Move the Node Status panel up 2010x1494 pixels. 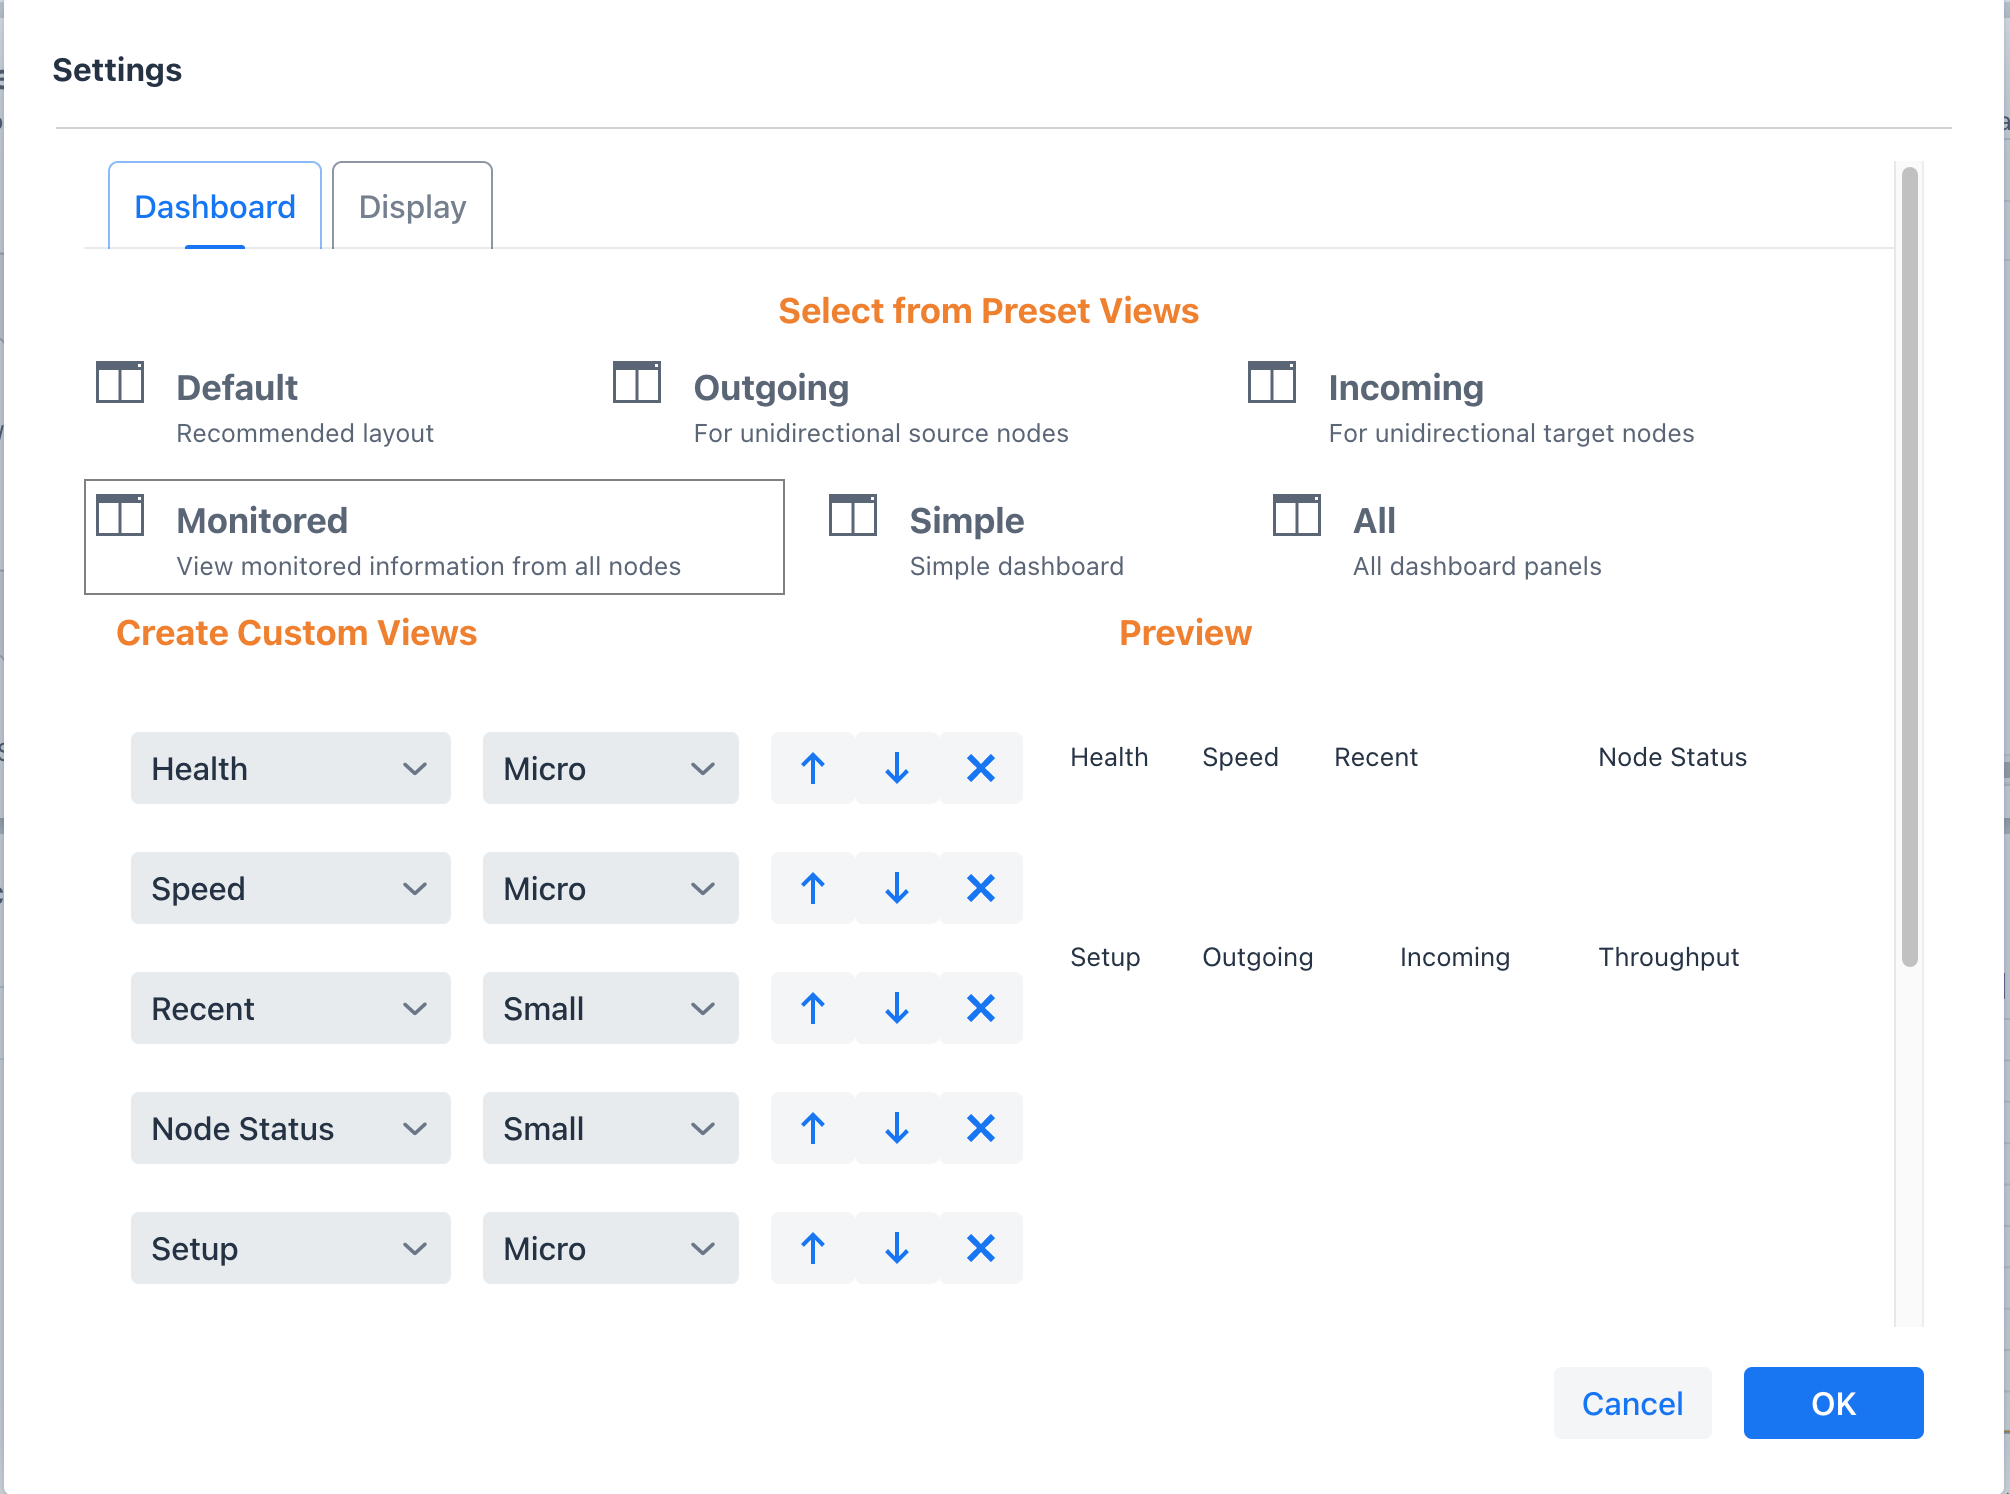pos(812,1128)
